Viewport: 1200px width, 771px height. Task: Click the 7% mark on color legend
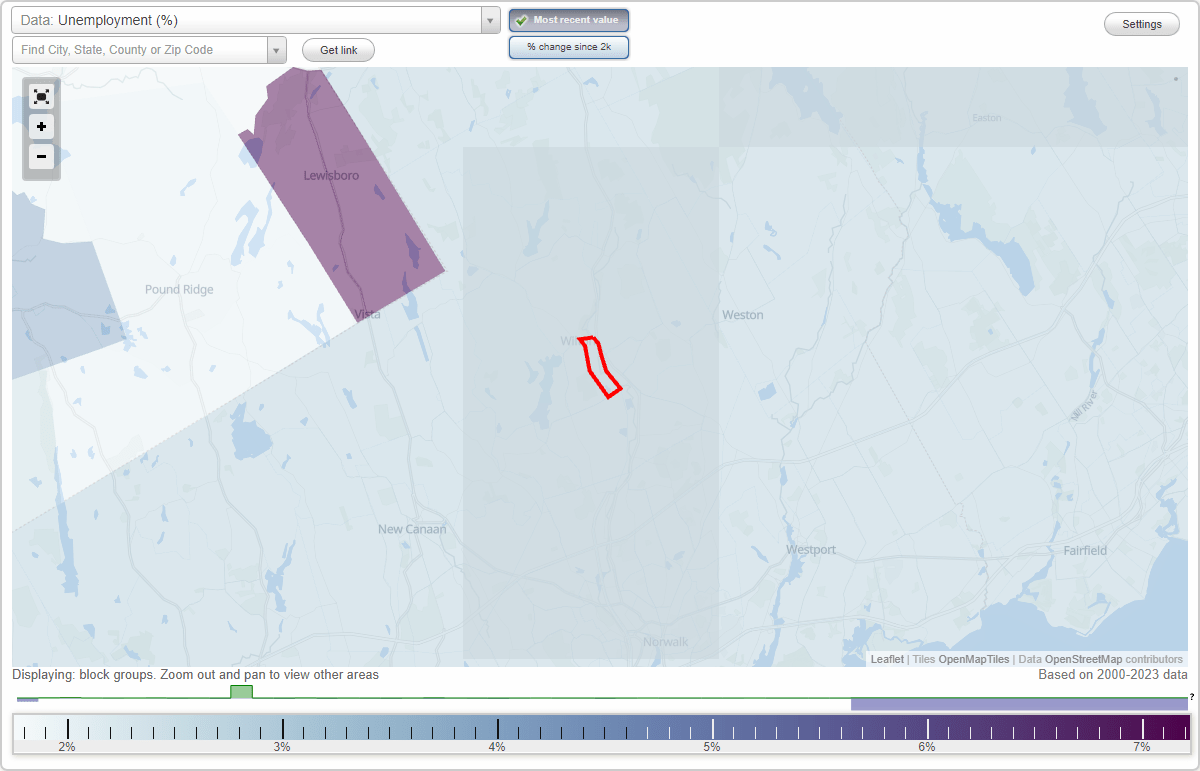[x=1142, y=746]
